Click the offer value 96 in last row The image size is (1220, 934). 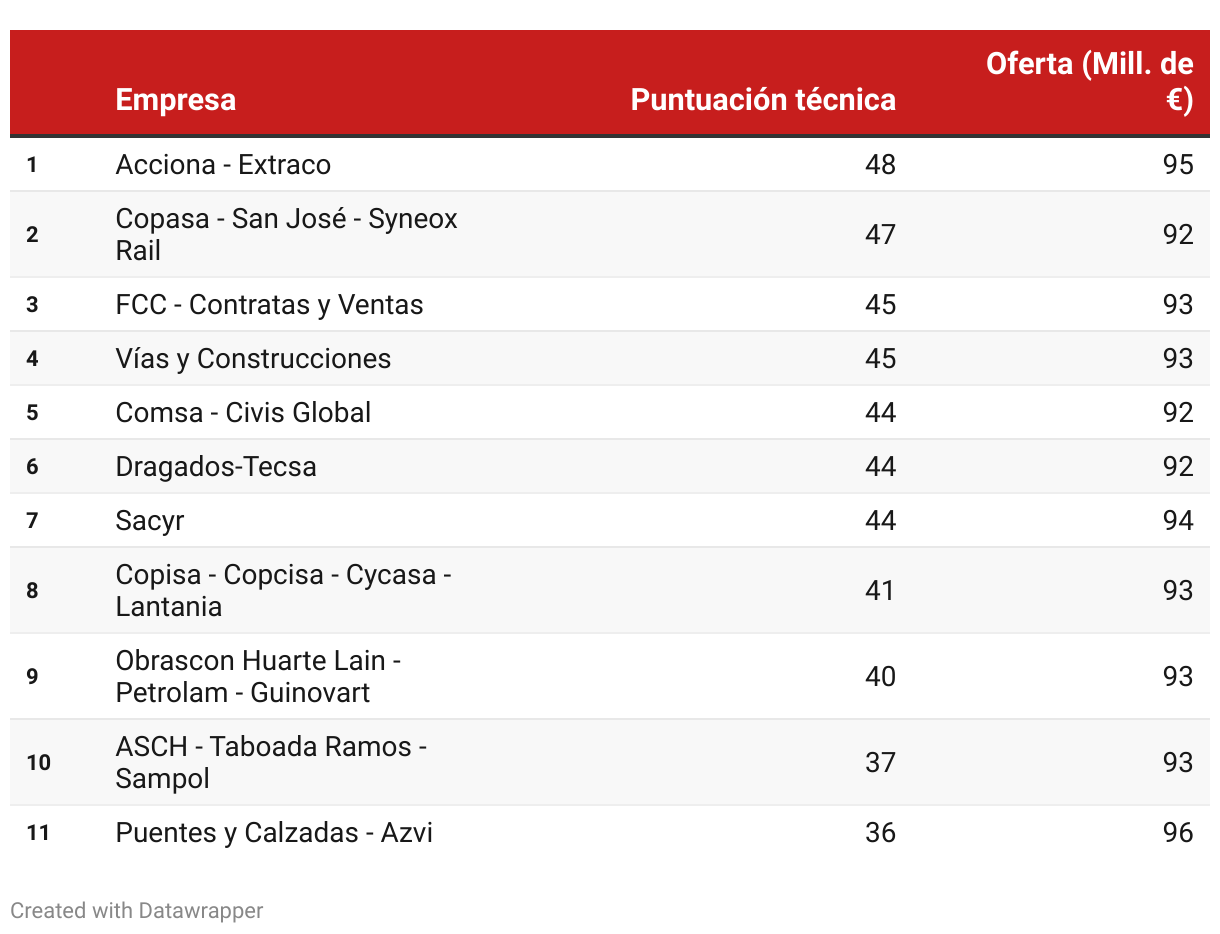click(x=1178, y=833)
